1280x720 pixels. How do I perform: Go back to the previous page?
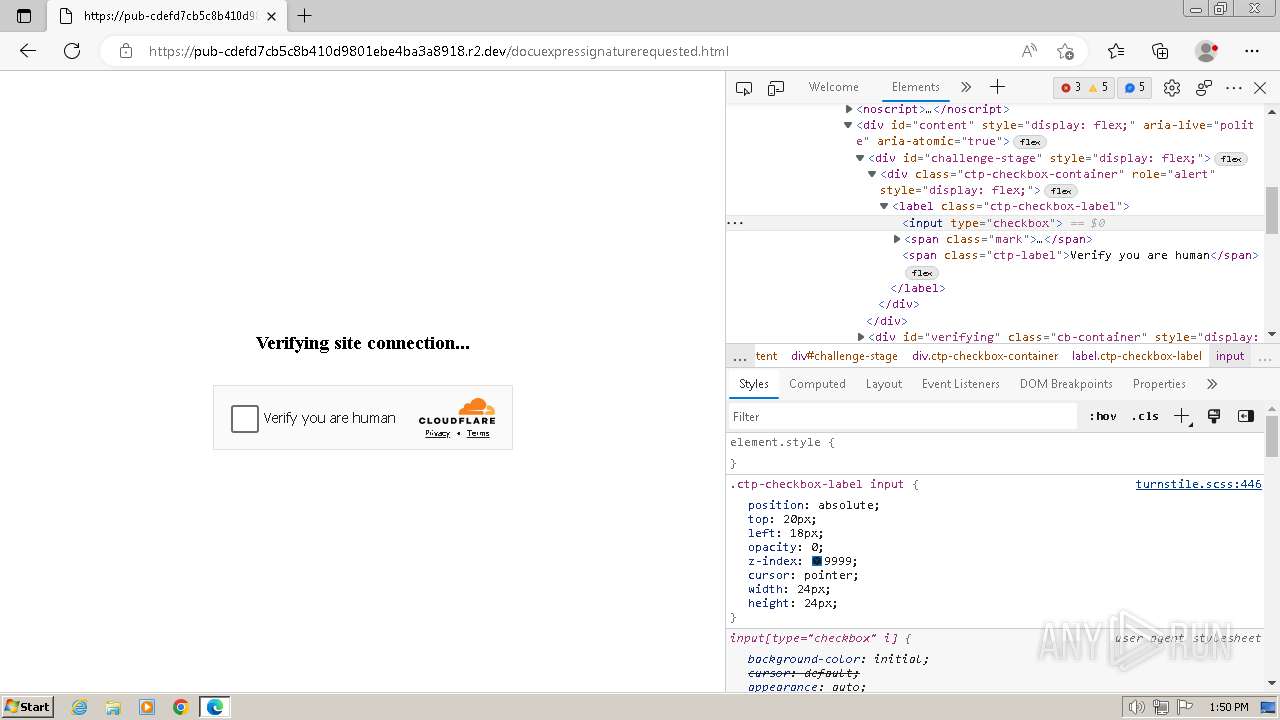click(28, 51)
